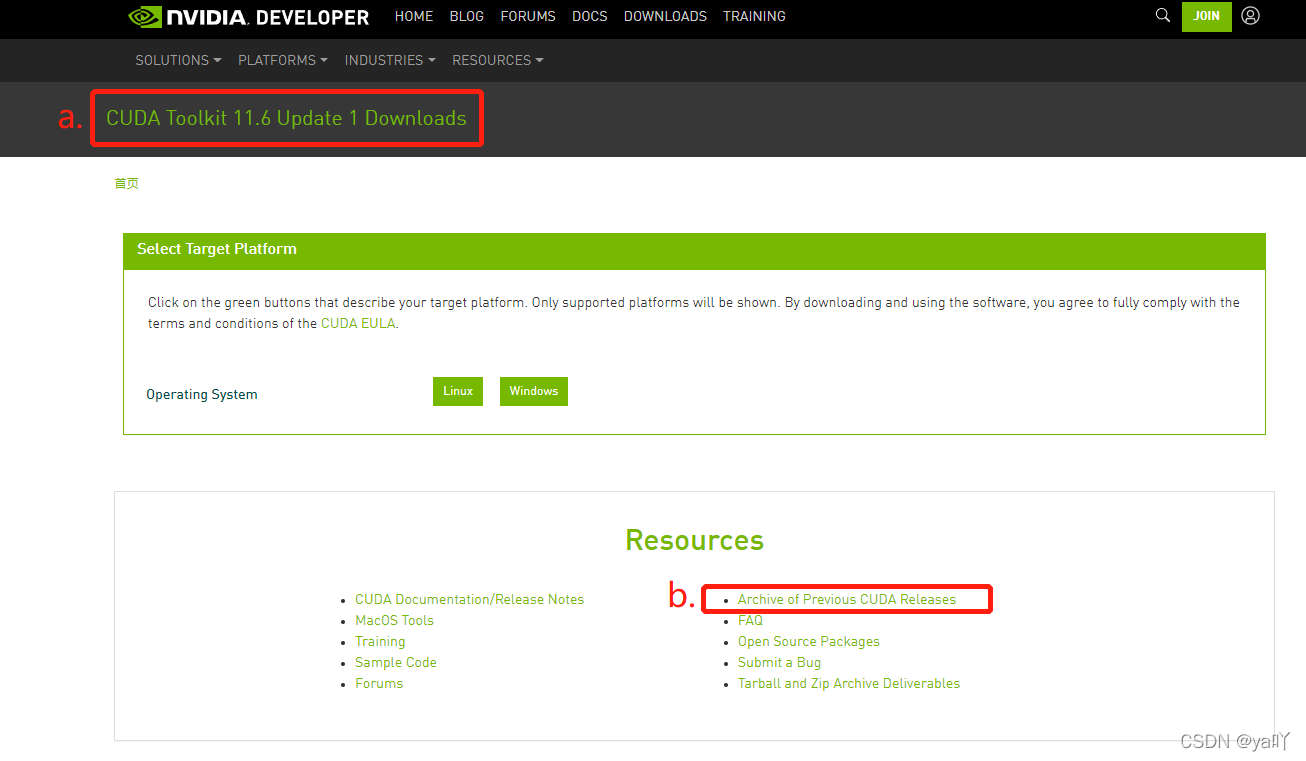Expand the INDUSTRIES dropdown

tap(390, 61)
